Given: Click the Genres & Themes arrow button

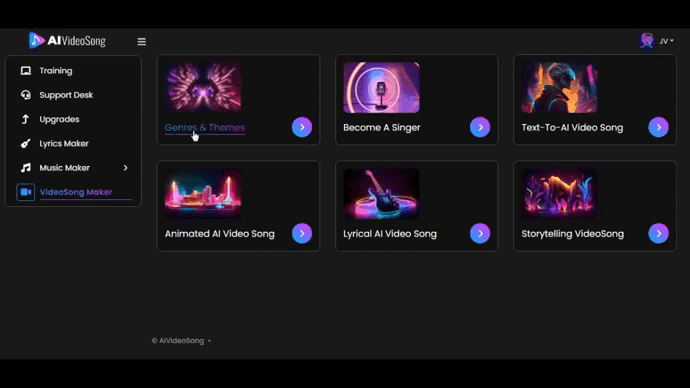Looking at the screenshot, I should tap(302, 127).
